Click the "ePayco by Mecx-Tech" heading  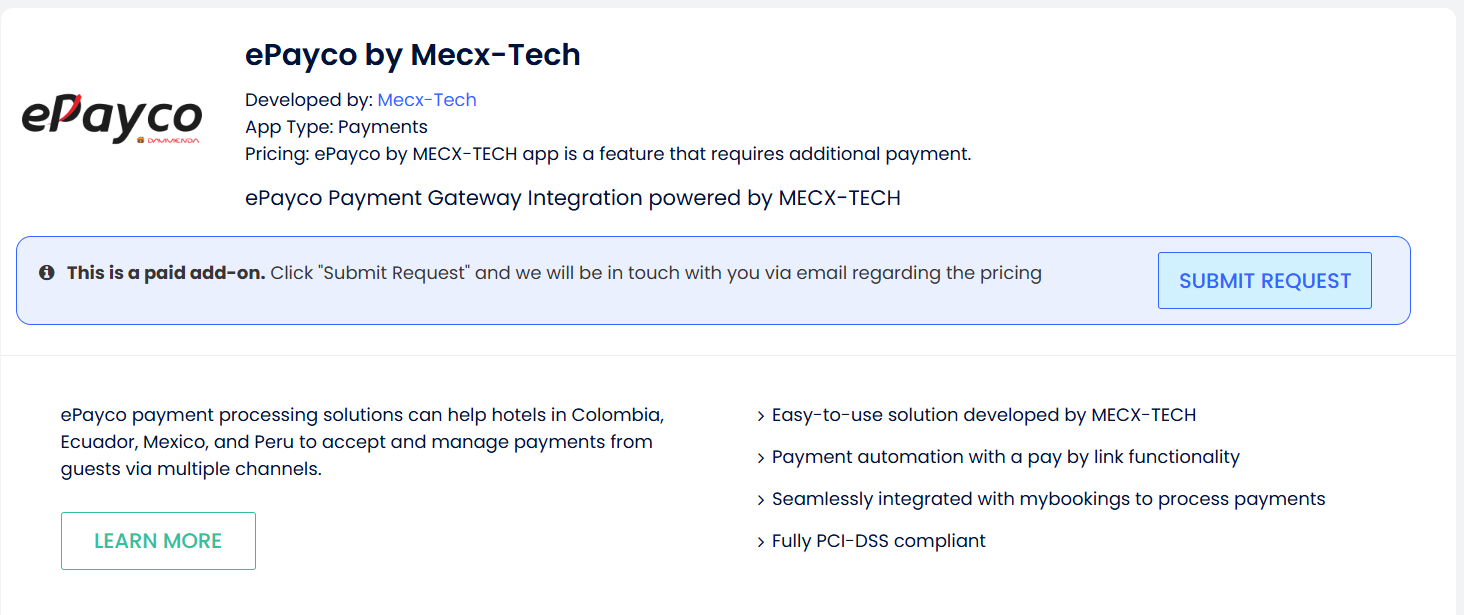(x=412, y=55)
